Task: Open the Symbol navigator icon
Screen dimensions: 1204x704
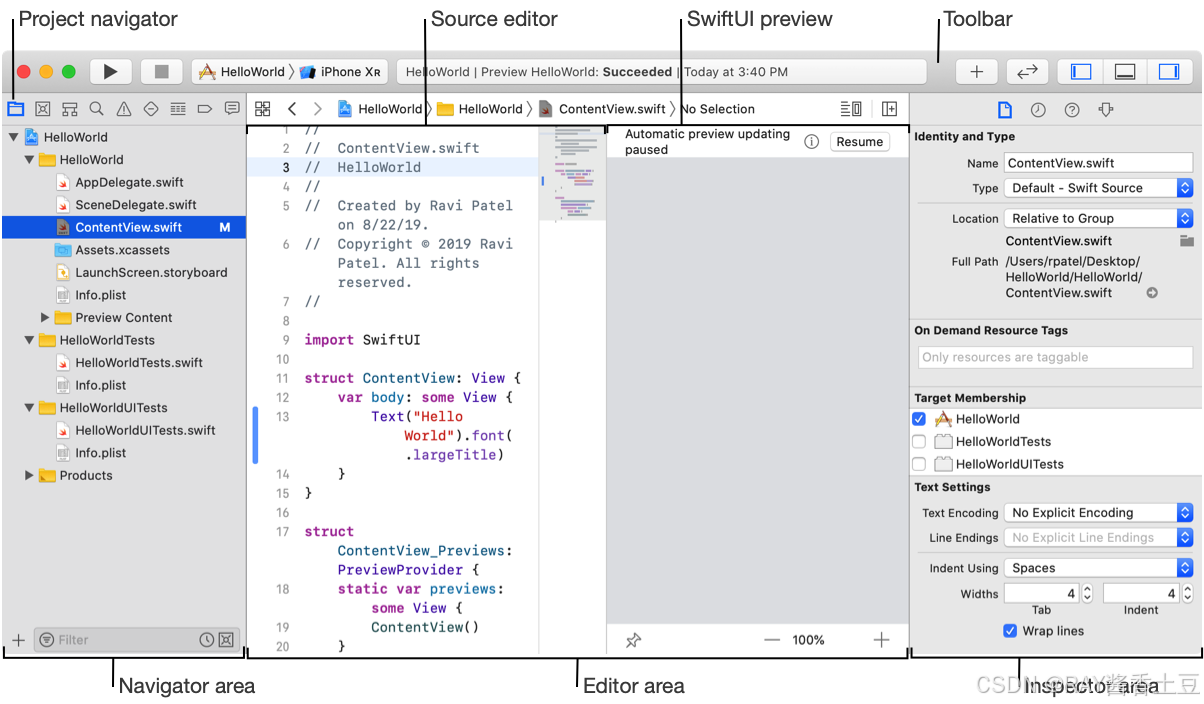Action: click(70, 109)
